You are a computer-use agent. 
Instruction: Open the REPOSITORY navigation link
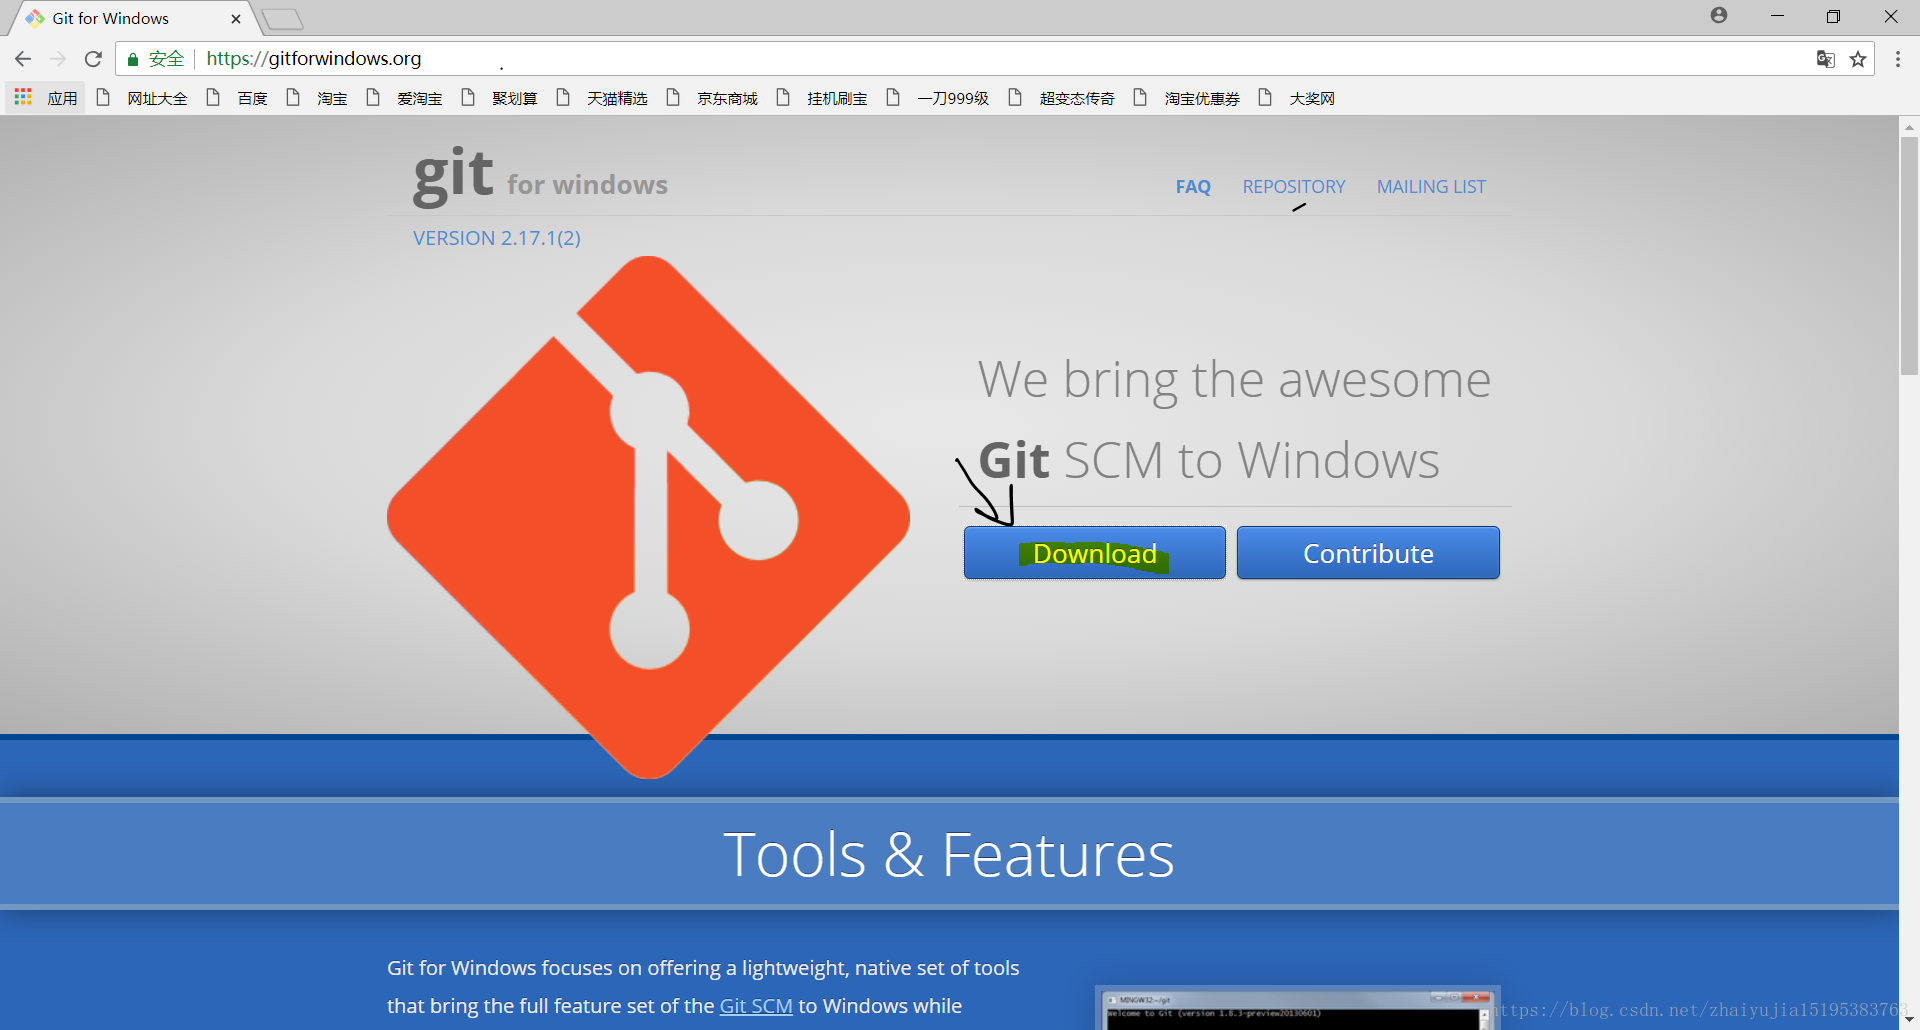[1294, 187]
